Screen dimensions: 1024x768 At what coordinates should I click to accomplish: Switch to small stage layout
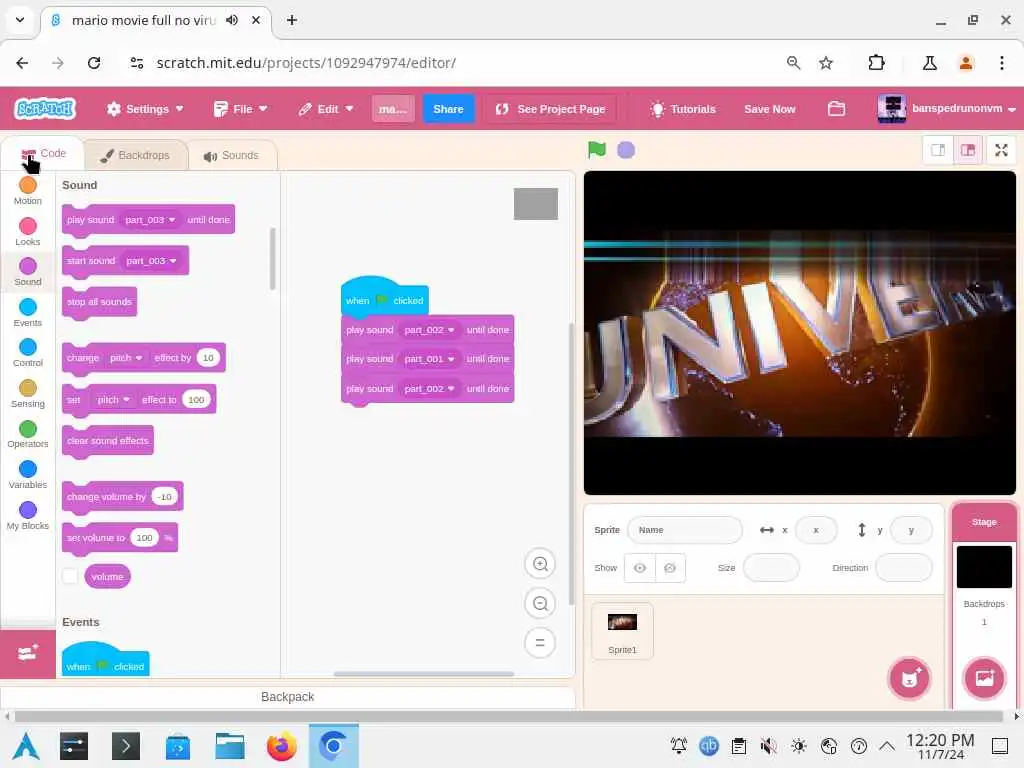(938, 150)
